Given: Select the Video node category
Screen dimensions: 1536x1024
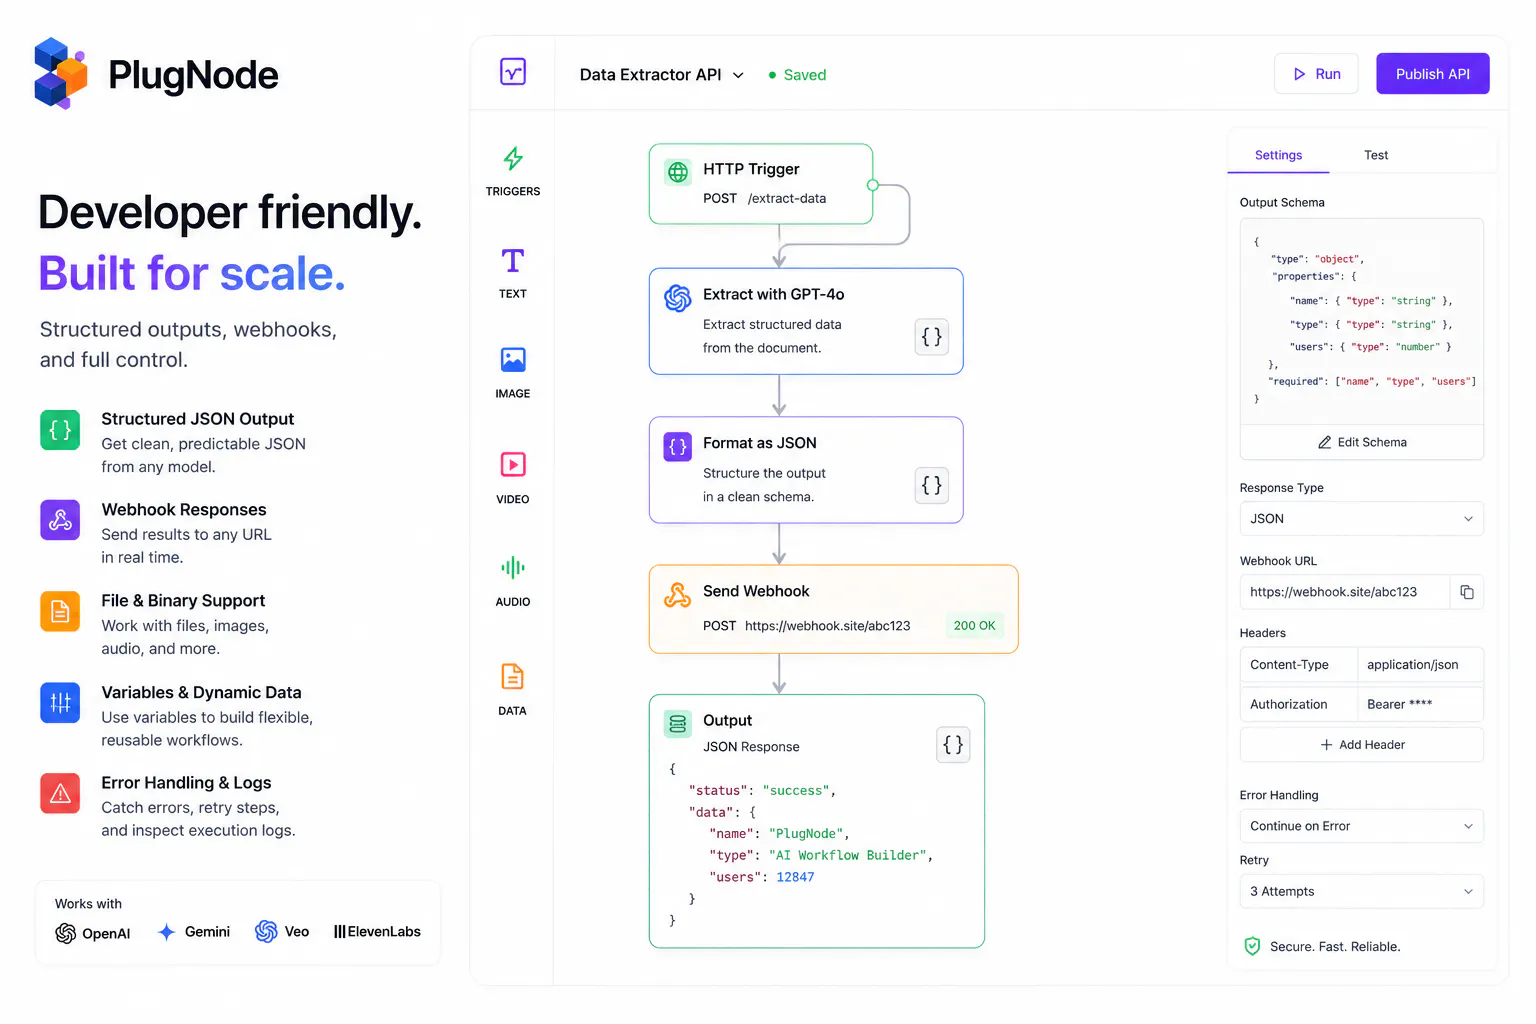Looking at the screenshot, I should point(513,465).
